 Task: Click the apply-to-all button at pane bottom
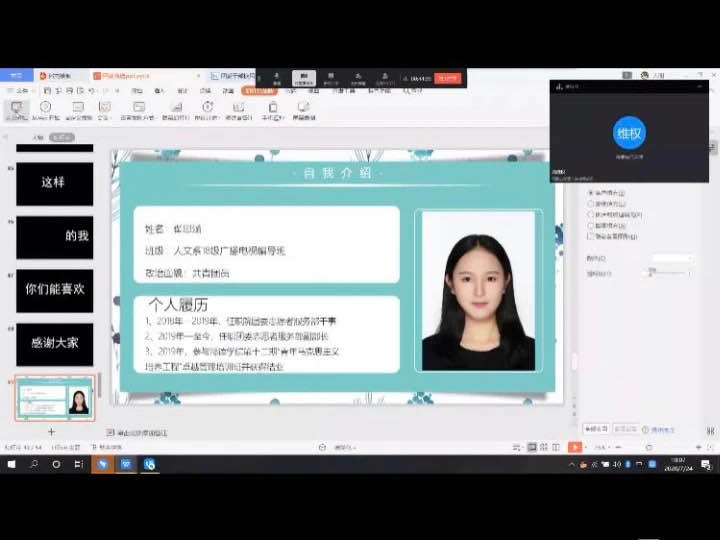[x=597, y=429]
